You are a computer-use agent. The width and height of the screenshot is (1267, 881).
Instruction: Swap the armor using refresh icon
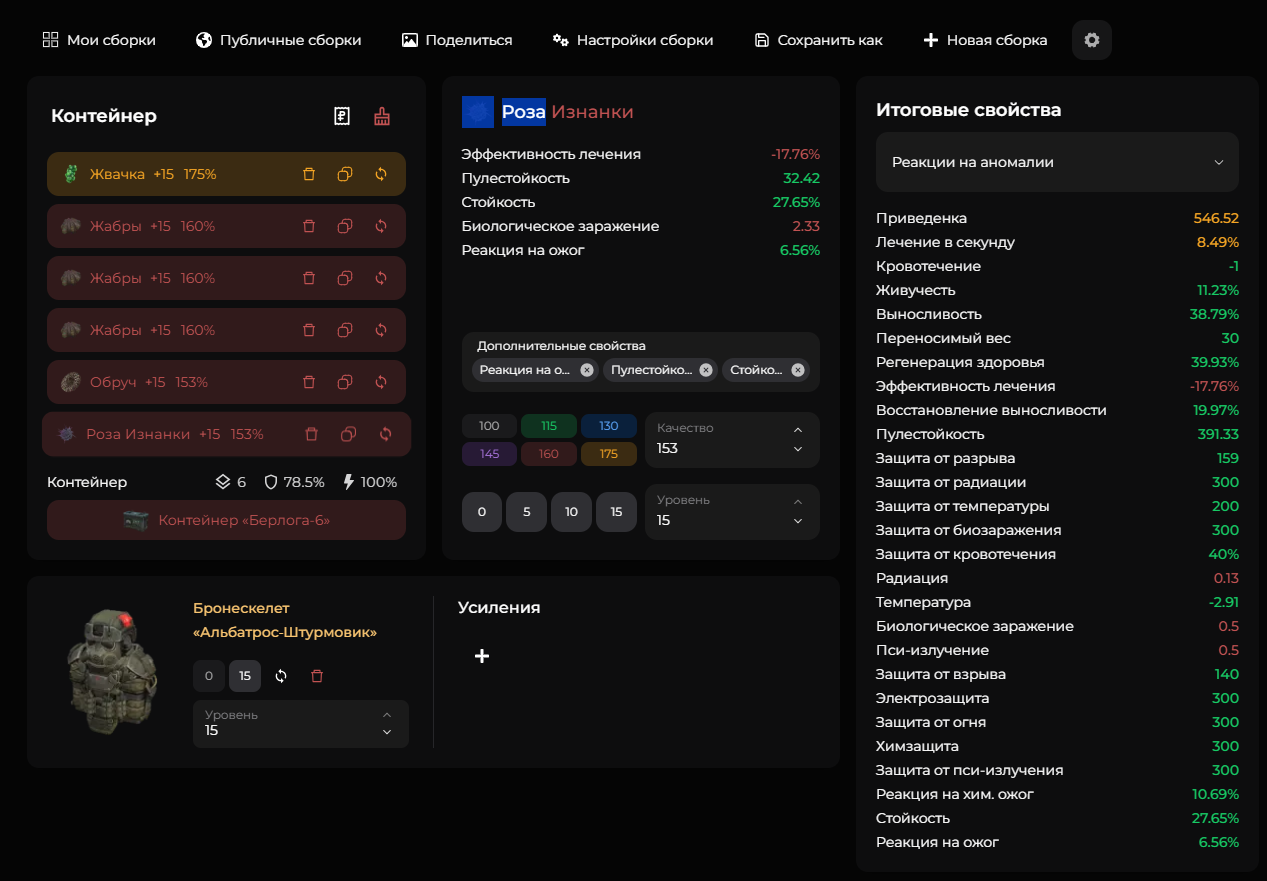click(x=281, y=676)
